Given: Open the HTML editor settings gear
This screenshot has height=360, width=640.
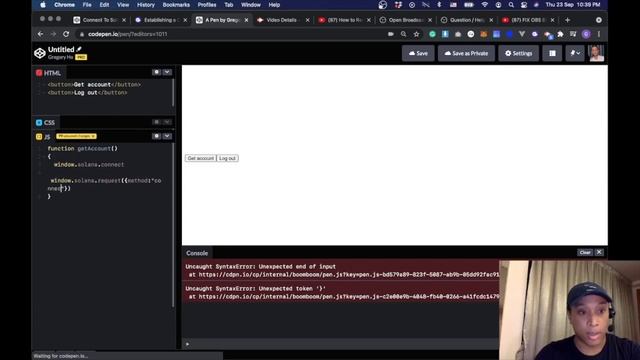Looking at the screenshot, I should (156, 72).
